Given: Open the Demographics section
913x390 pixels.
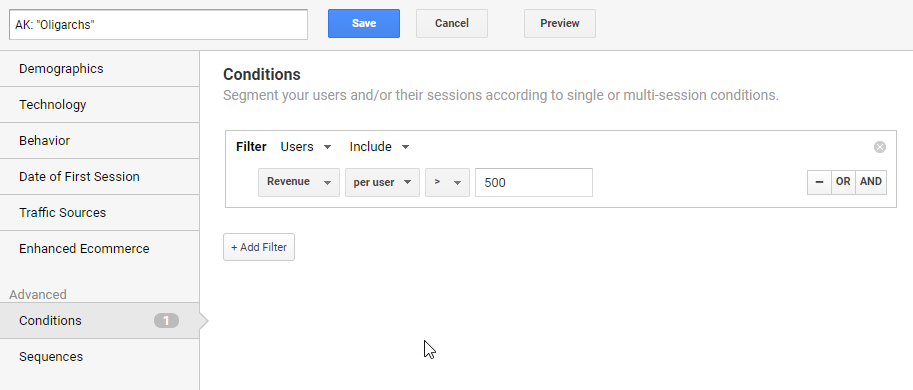Looking at the screenshot, I should [x=100, y=69].
